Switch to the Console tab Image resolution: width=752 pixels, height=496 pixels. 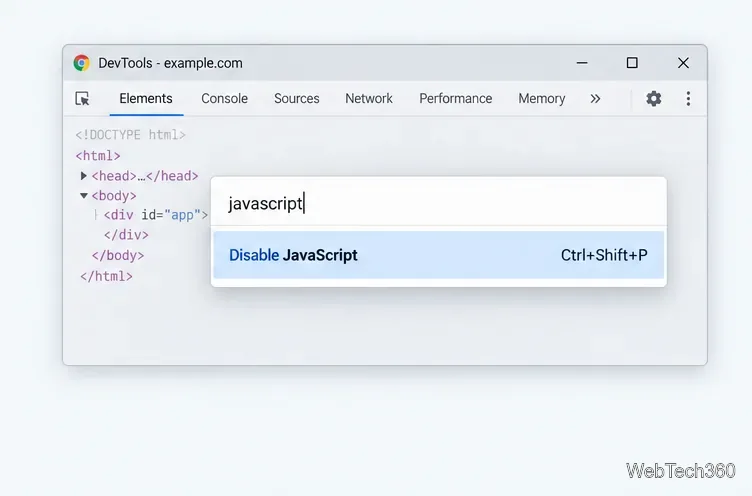click(224, 99)
